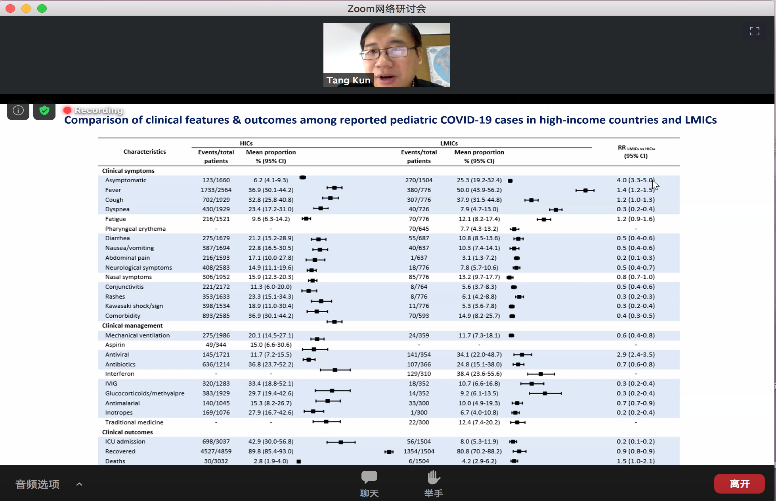Image resolution: width=776 pixels, height=501 pixels.
Task: Click the macOS yellow minimize window button
Action: (27, 7)
